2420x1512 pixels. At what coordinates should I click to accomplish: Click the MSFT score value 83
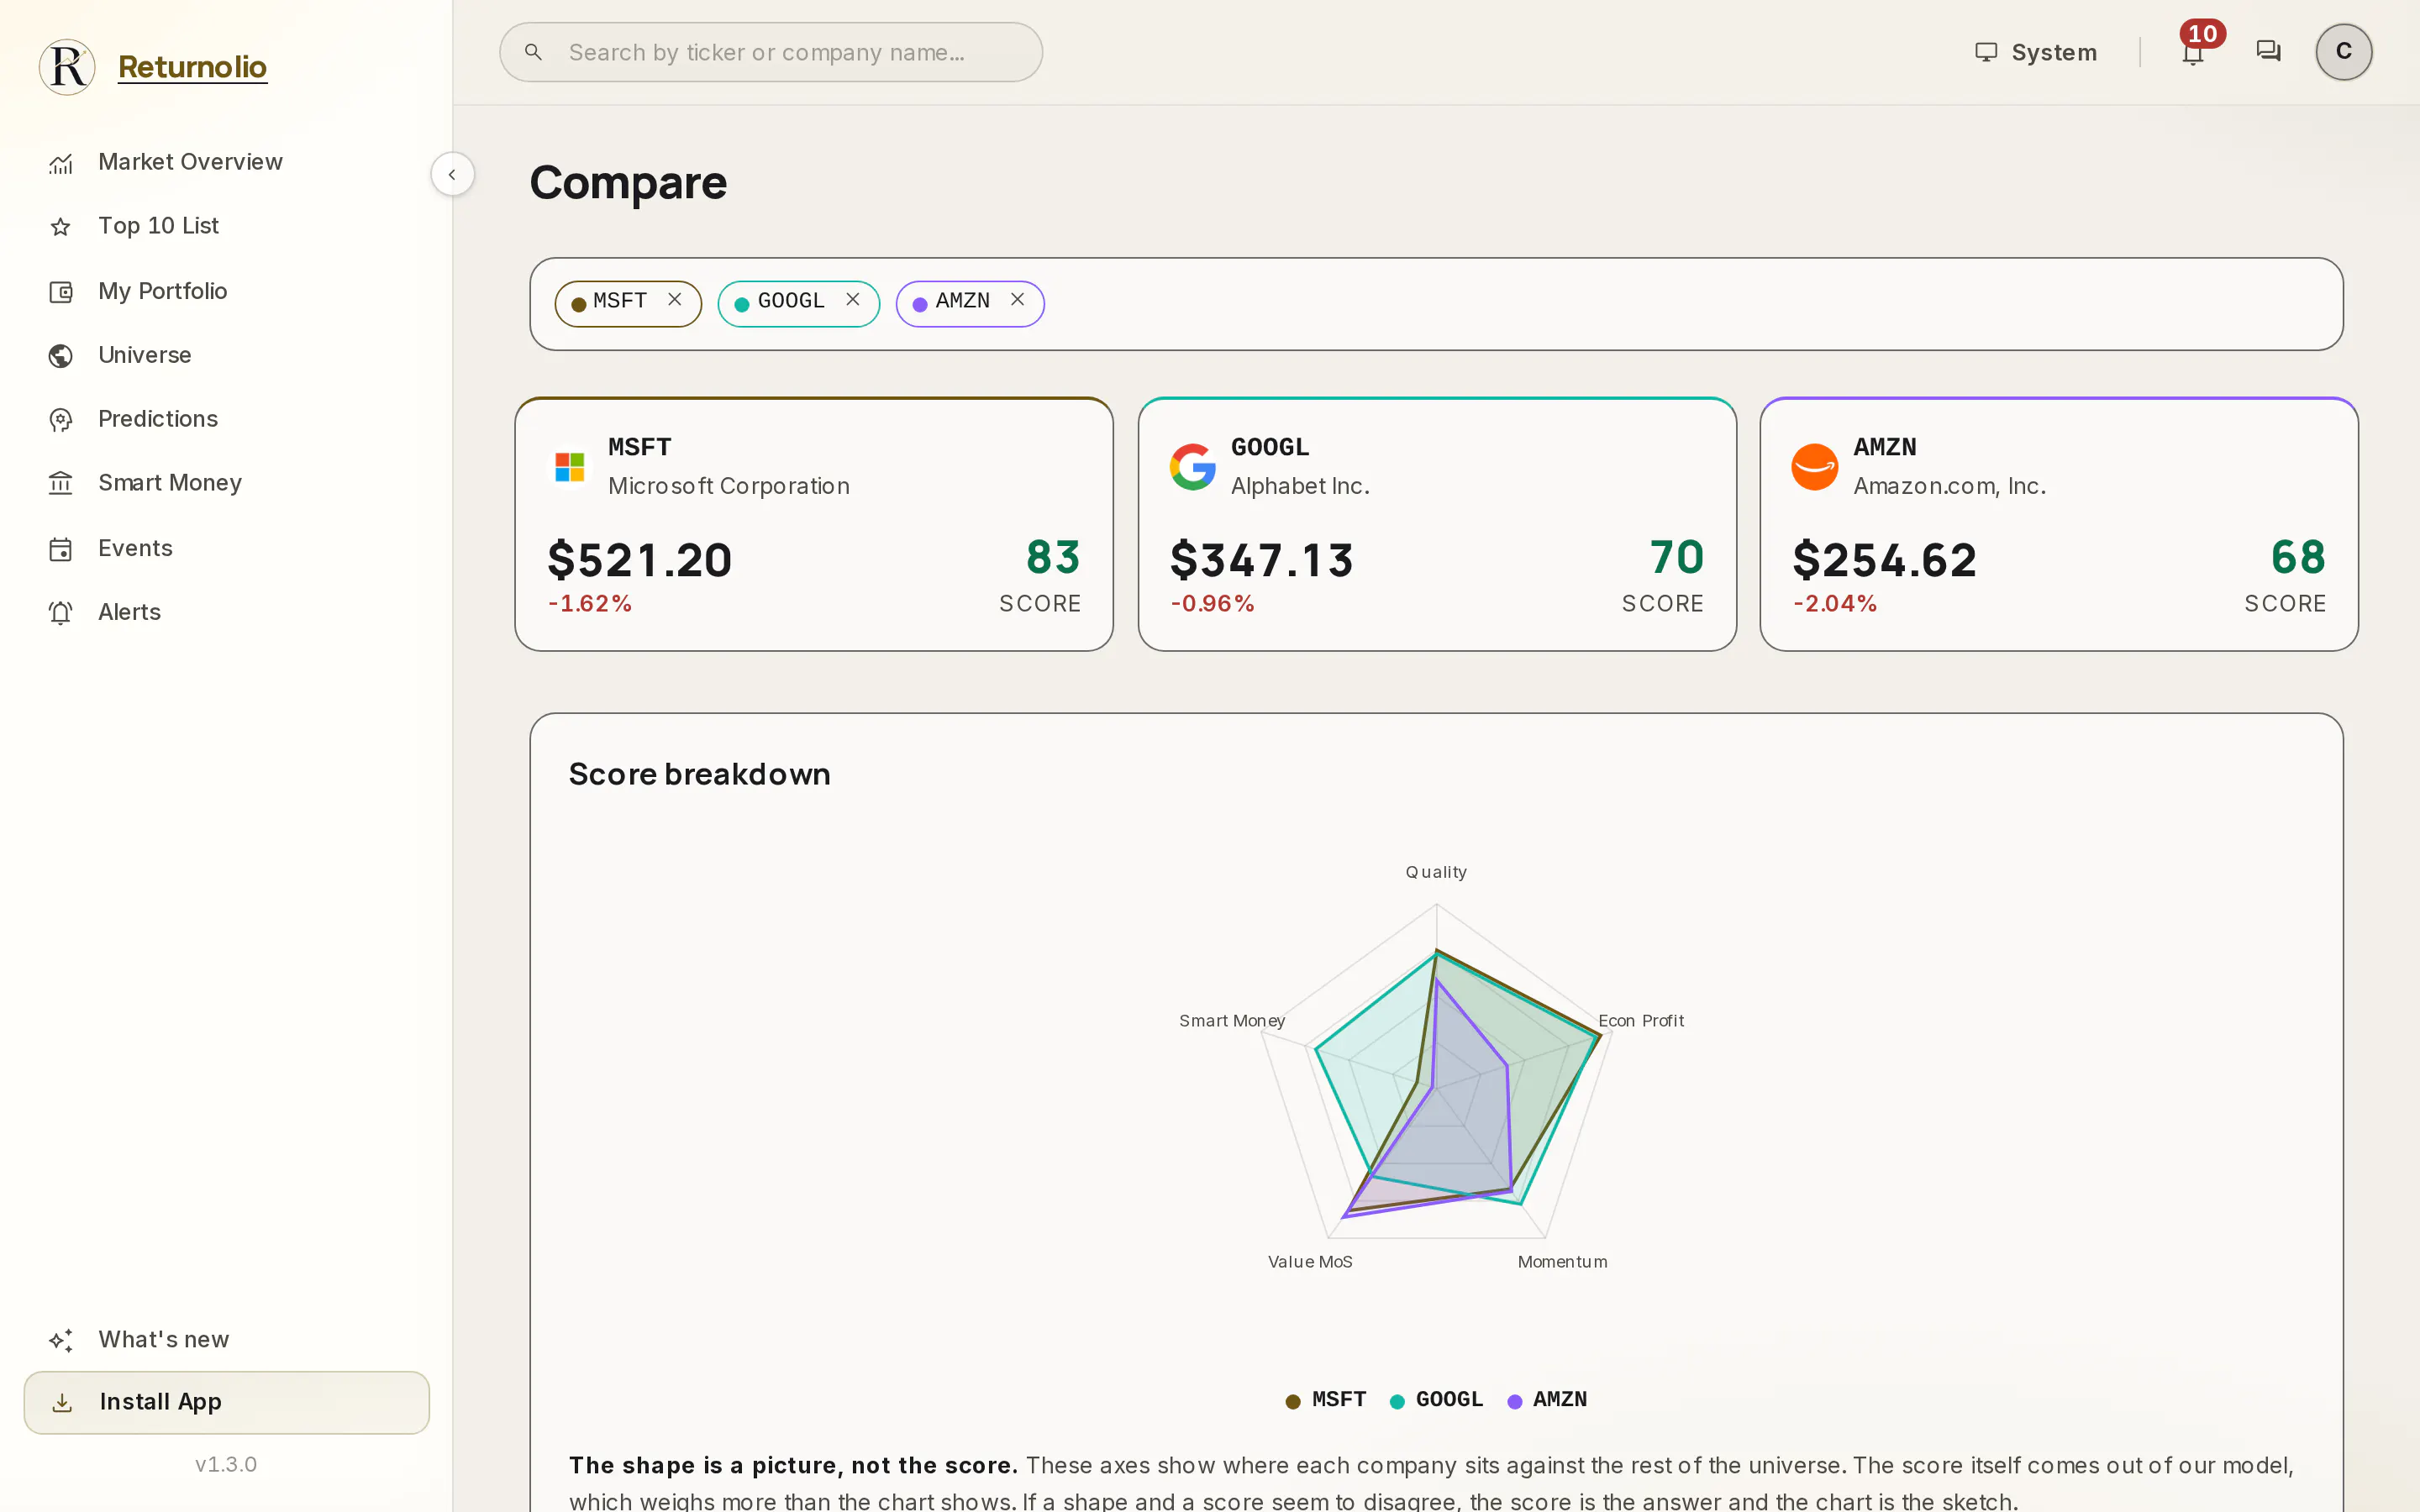point(1053,557)
